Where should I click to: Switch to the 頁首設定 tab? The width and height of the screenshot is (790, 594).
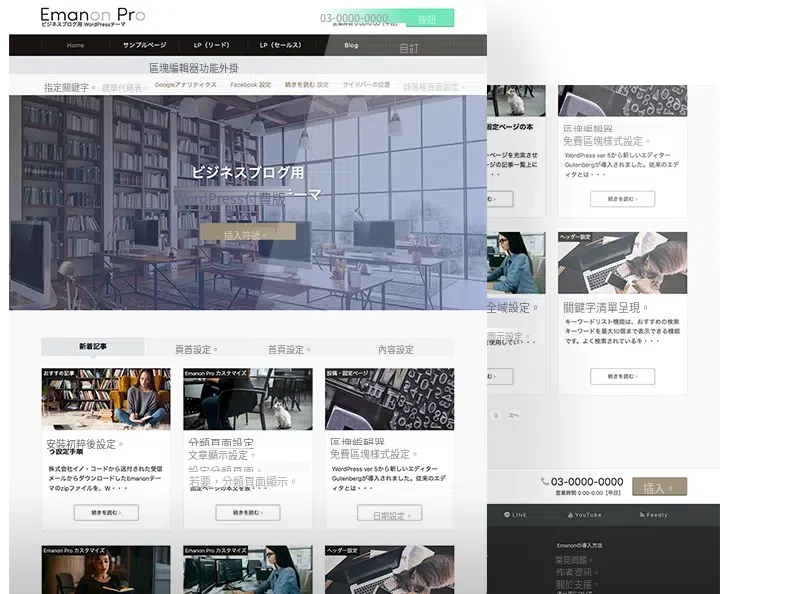pyautogui.click(x=196, y=350)
